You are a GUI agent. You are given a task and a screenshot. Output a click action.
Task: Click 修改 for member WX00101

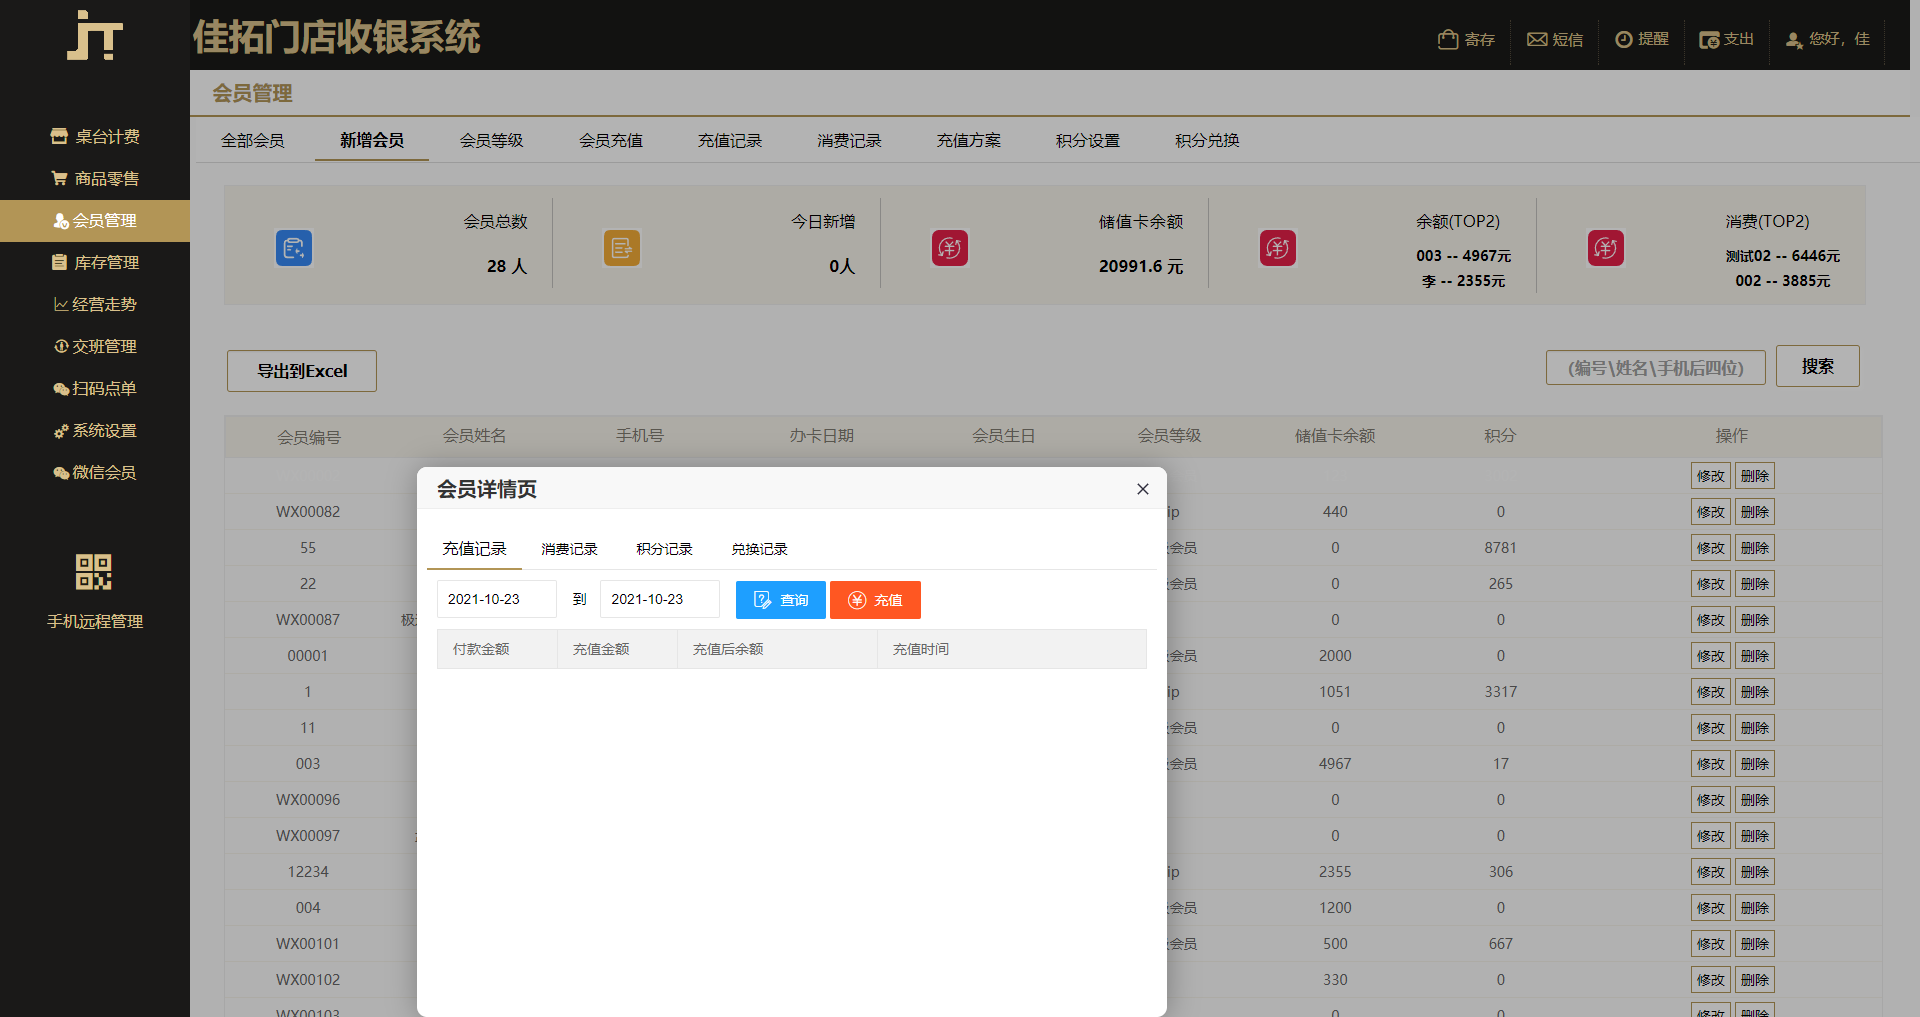(x=1710, y=944)
